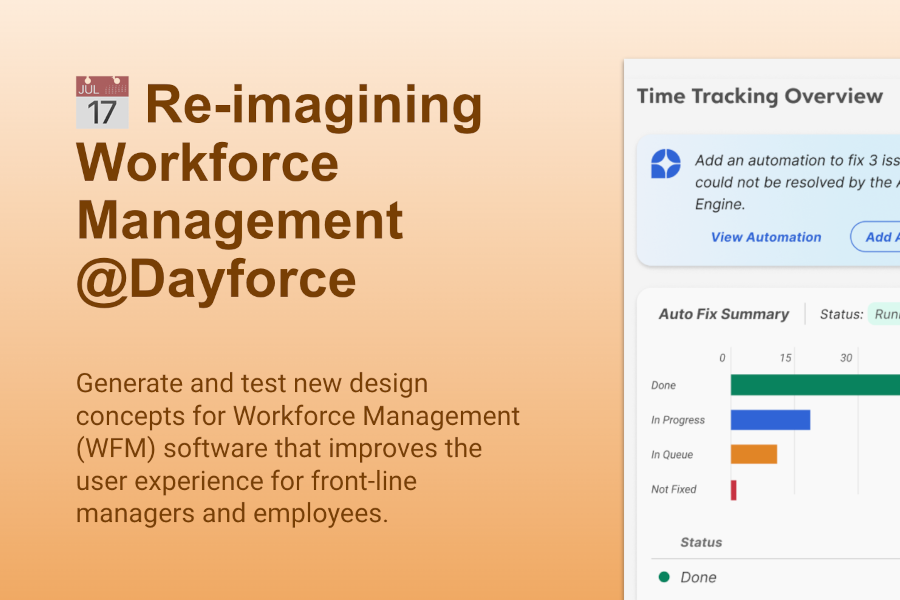Click the blue automation engine icon
This screenshot has width=900, height=600.
[666, 164]
